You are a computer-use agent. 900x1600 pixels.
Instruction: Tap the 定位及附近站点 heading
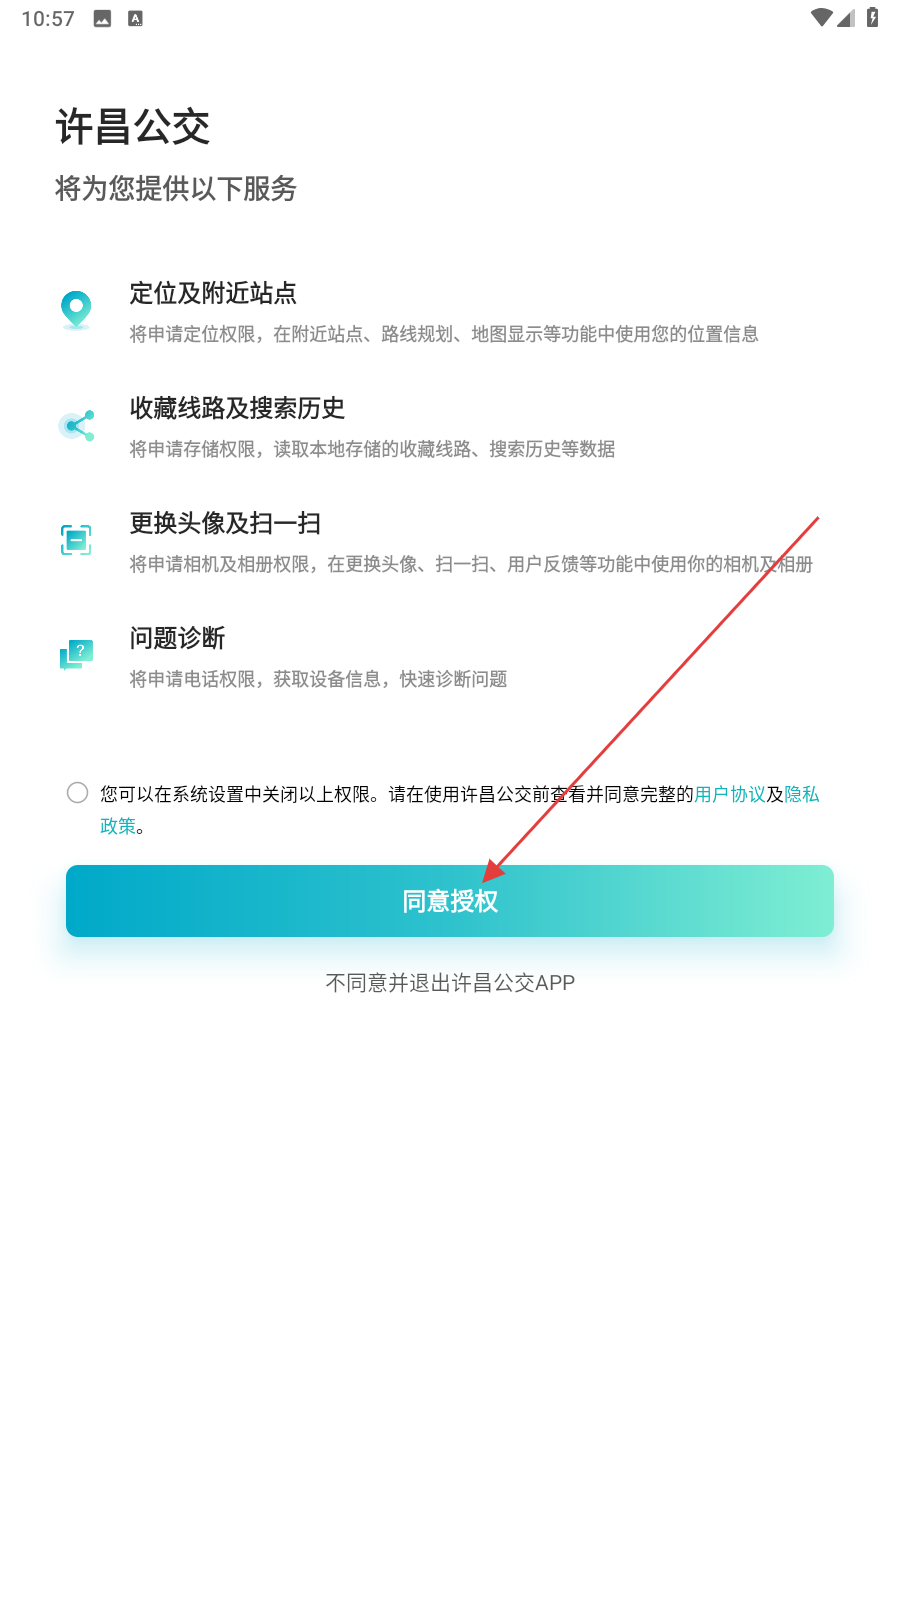click(x=213, y=293)
